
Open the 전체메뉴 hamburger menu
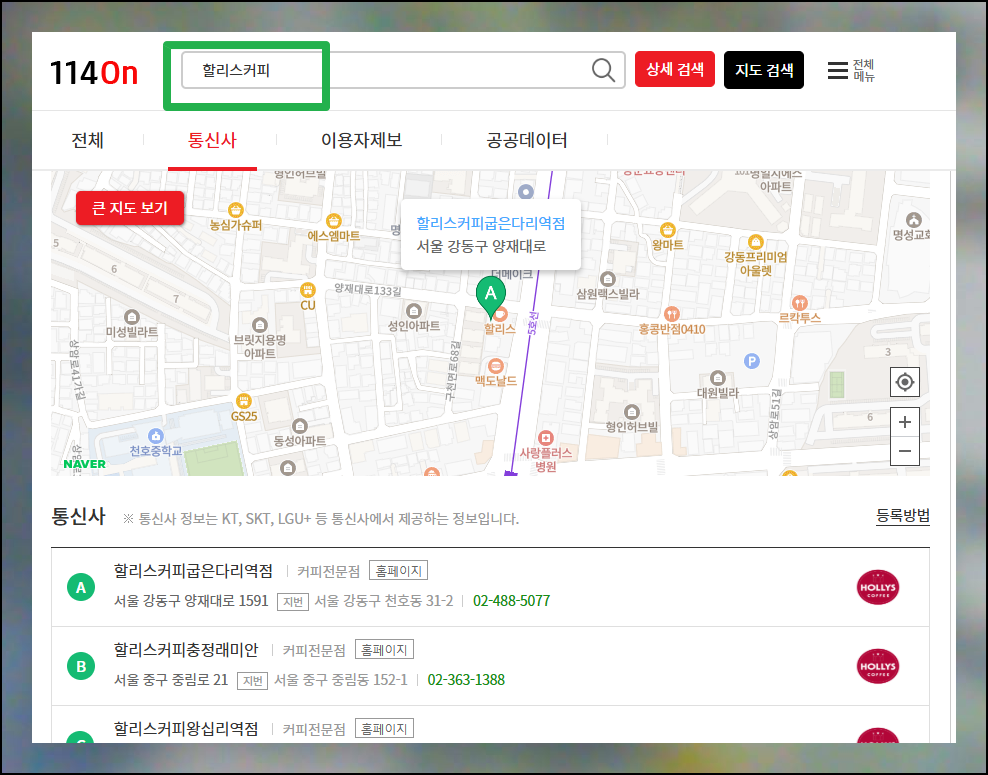(851, 70)
